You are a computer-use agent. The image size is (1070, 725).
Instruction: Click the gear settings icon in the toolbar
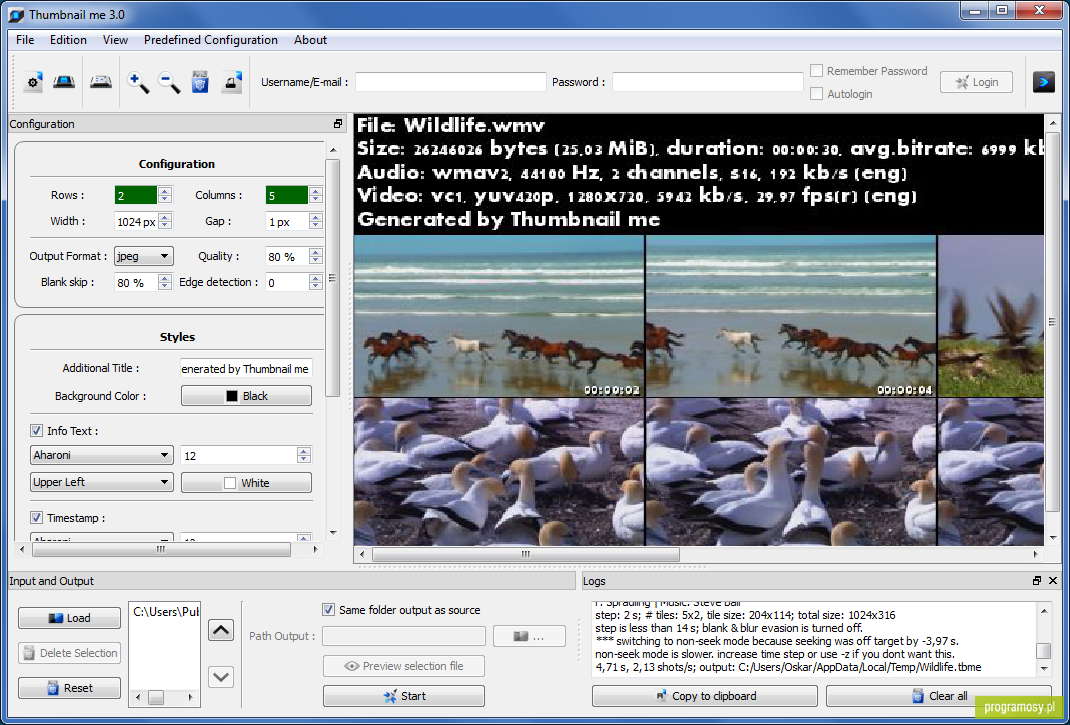coord(33,83)
